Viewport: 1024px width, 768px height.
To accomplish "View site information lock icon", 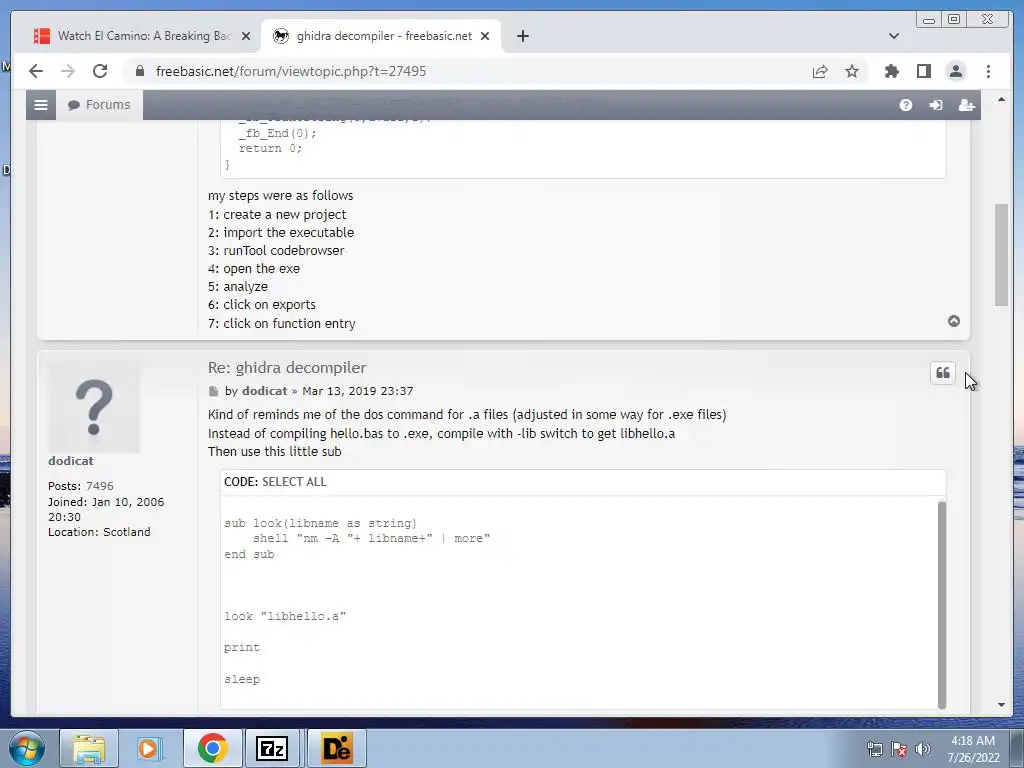I will [140, 71].
